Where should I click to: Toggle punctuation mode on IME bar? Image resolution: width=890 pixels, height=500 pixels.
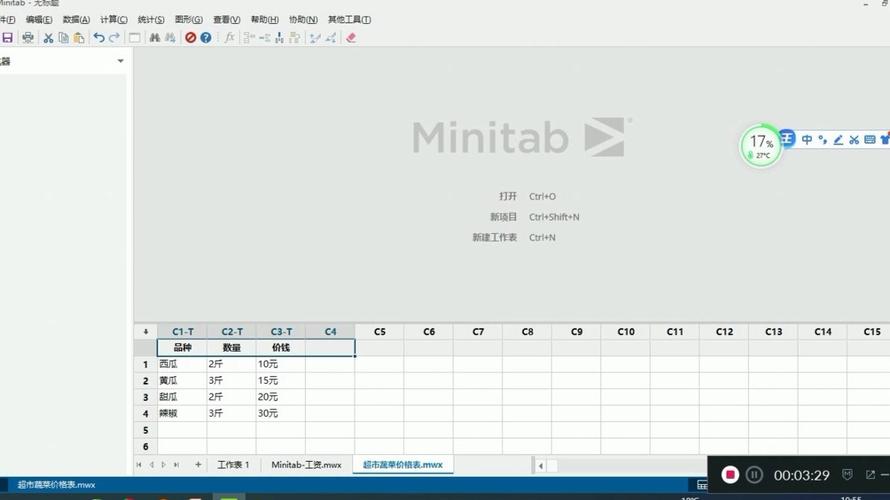[822, 140]
